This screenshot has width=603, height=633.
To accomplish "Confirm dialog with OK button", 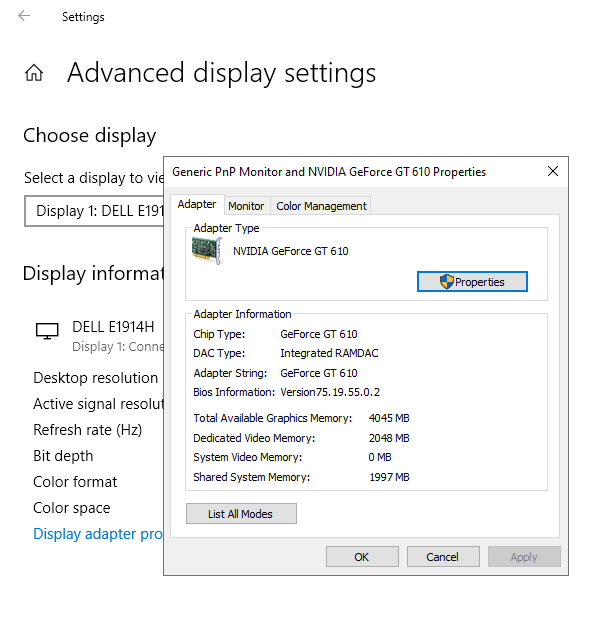I will pyautogui.click(x=362, y=557).
